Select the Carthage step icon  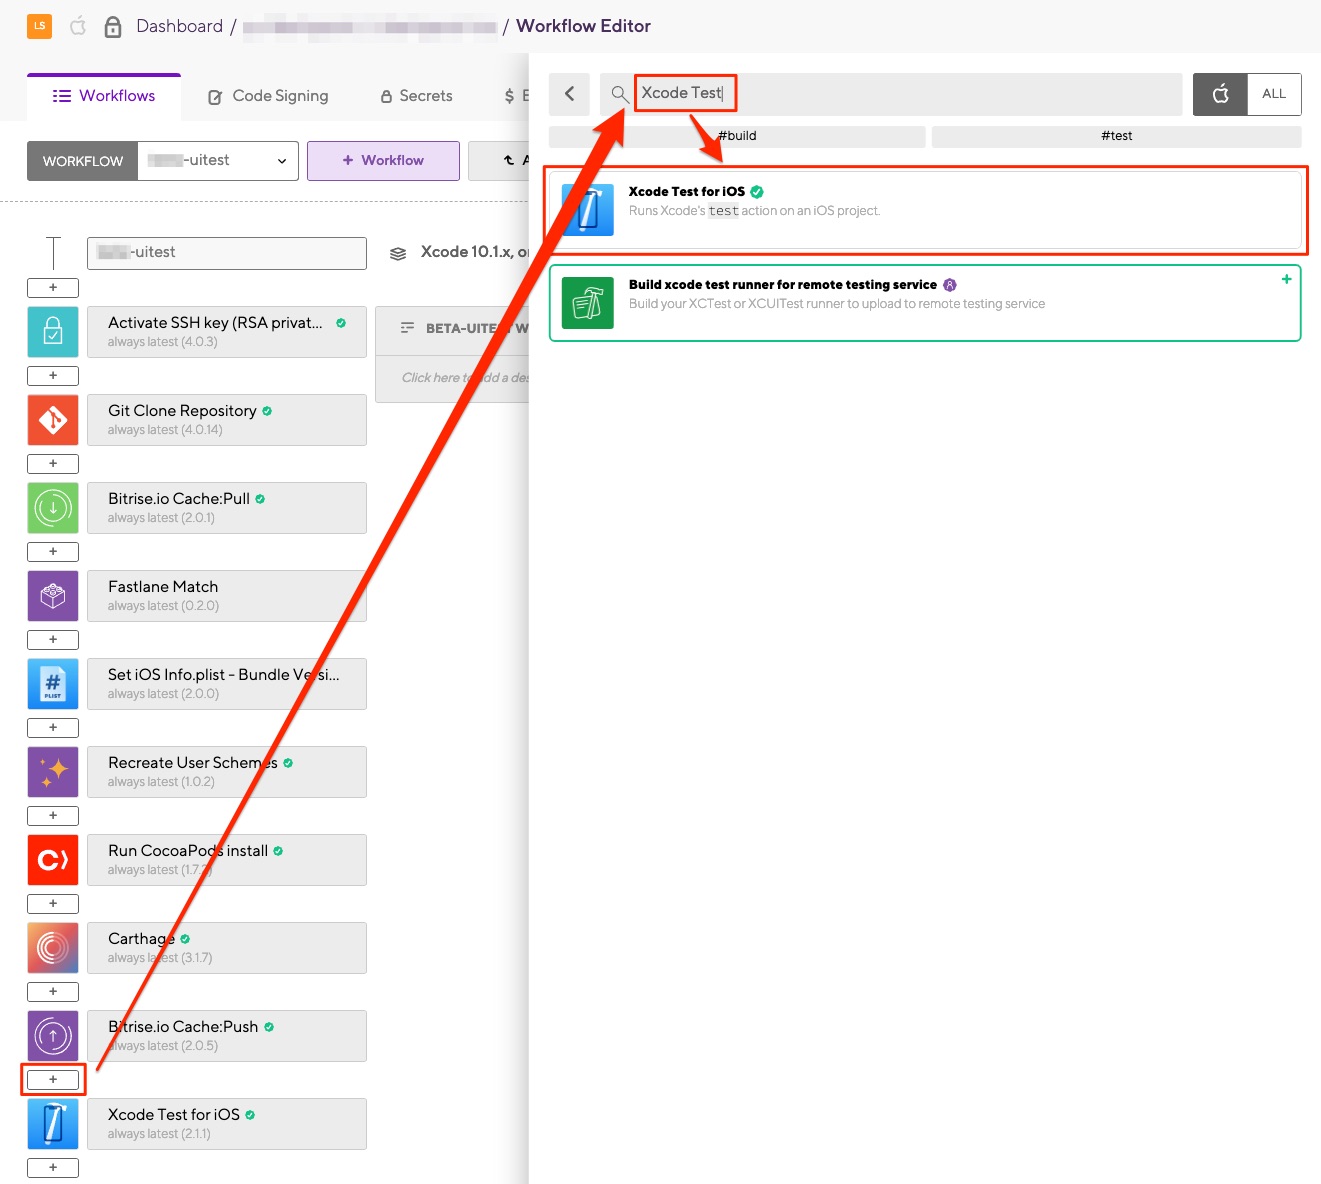(x=53, y=948)
